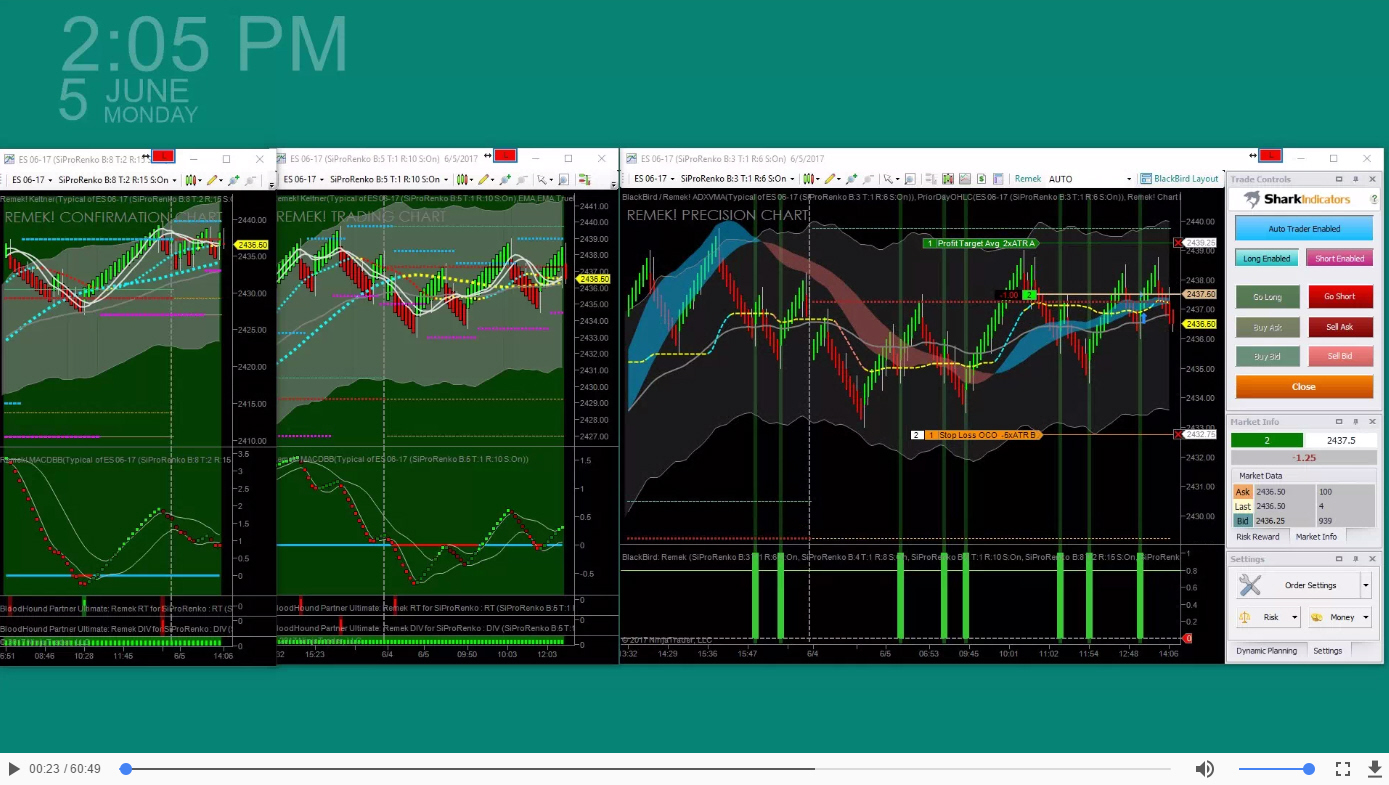The width and height of the screenshot is (1389, 785).
Task: Open chart style icon in Trading chart toolbar
Action: click(464, 180)
